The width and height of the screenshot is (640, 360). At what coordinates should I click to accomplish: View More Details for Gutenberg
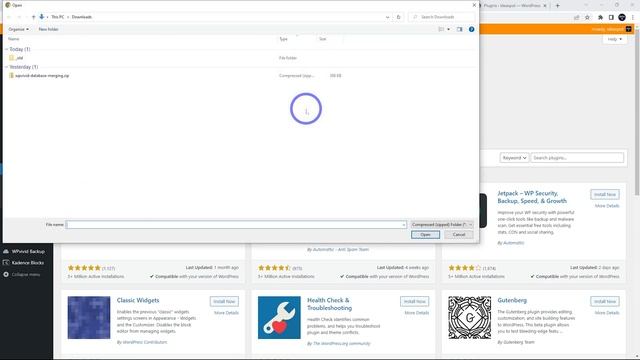607,313
